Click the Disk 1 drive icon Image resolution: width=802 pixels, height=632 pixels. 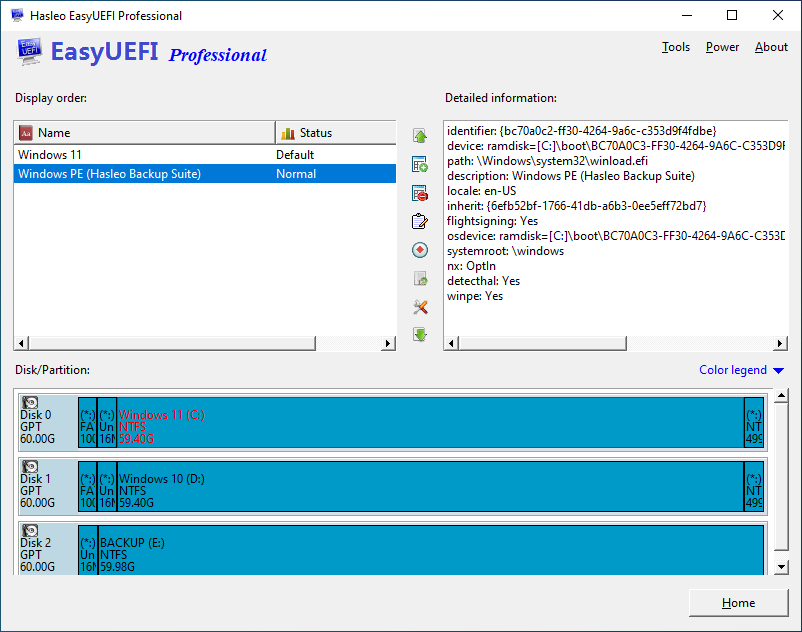click(30, 466)
